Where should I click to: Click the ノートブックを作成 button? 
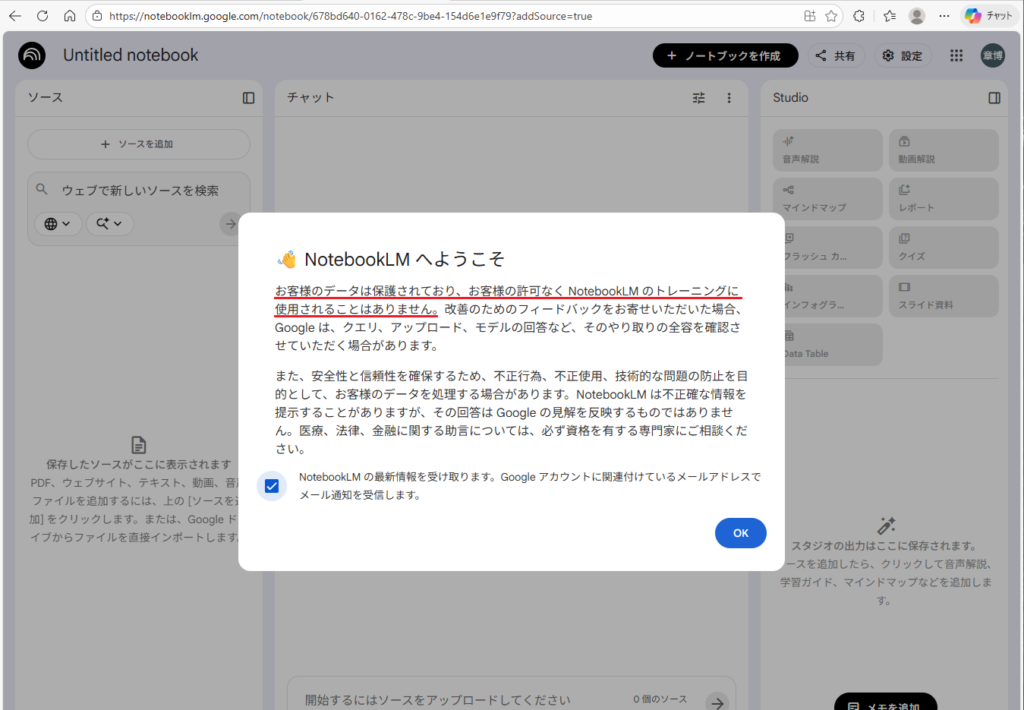tap(725, 56)
